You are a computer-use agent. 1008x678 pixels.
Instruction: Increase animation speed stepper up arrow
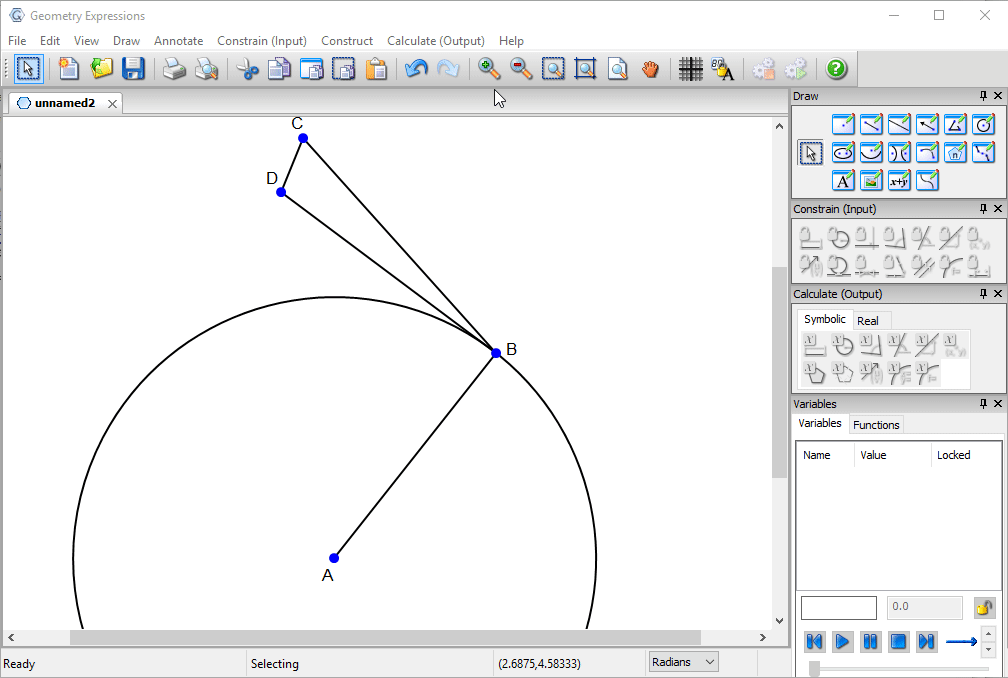[988, 634]
